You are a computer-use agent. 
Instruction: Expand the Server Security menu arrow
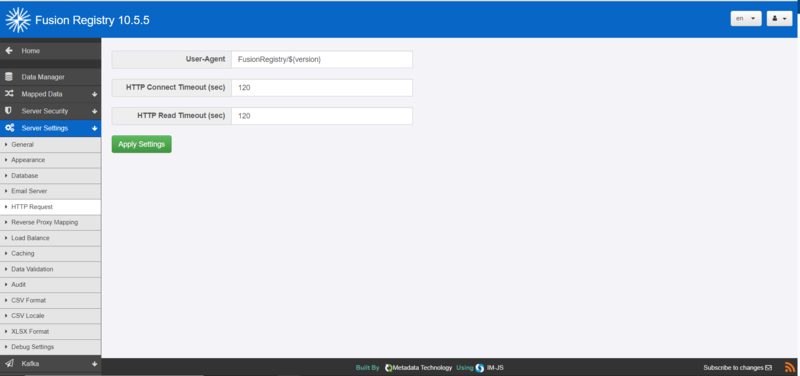click(x=94, y=111)
